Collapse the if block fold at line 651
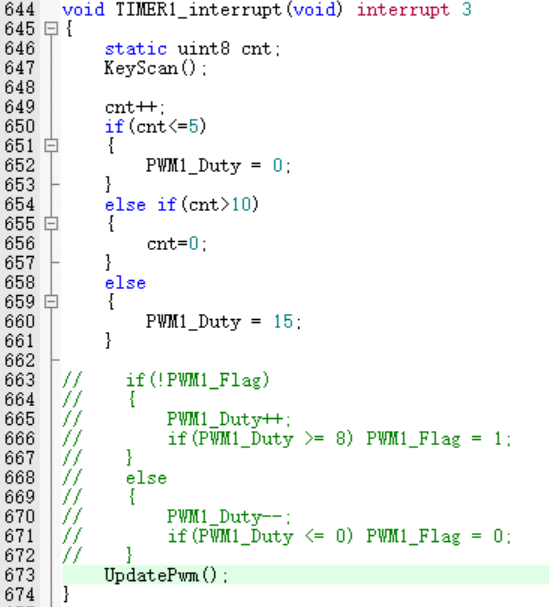 51,146
